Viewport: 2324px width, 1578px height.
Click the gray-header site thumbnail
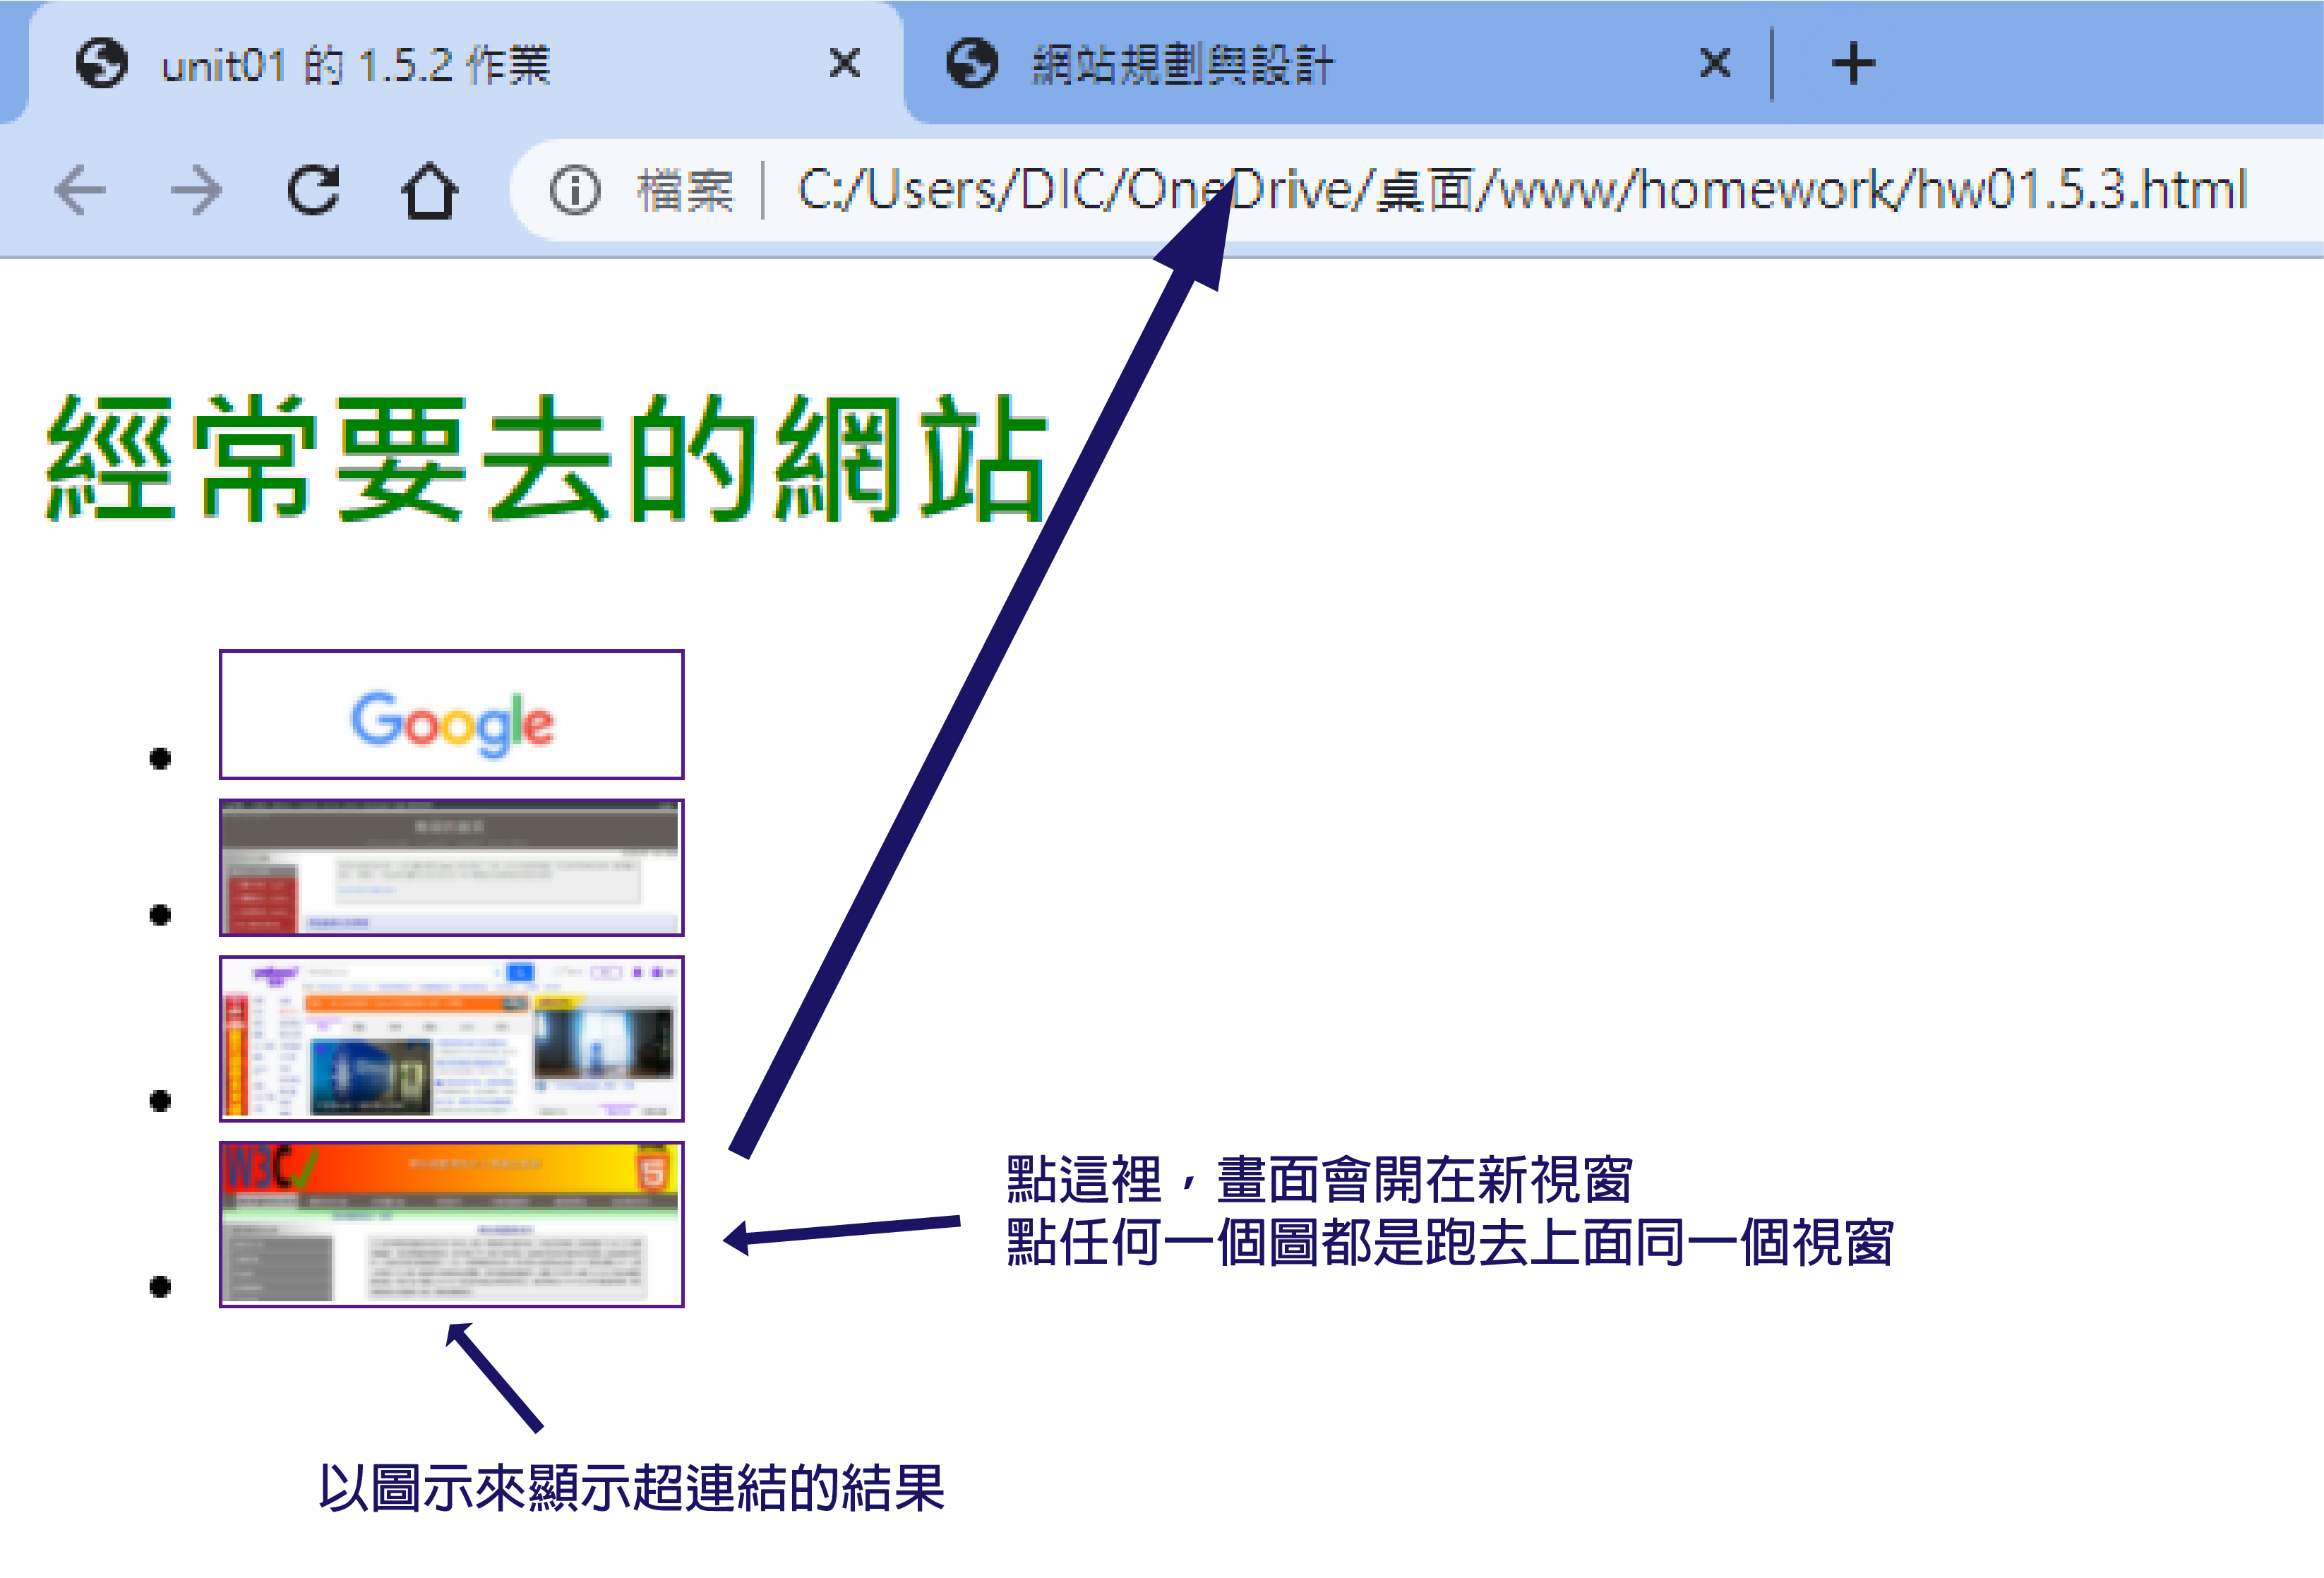click(x=451, y=867)
